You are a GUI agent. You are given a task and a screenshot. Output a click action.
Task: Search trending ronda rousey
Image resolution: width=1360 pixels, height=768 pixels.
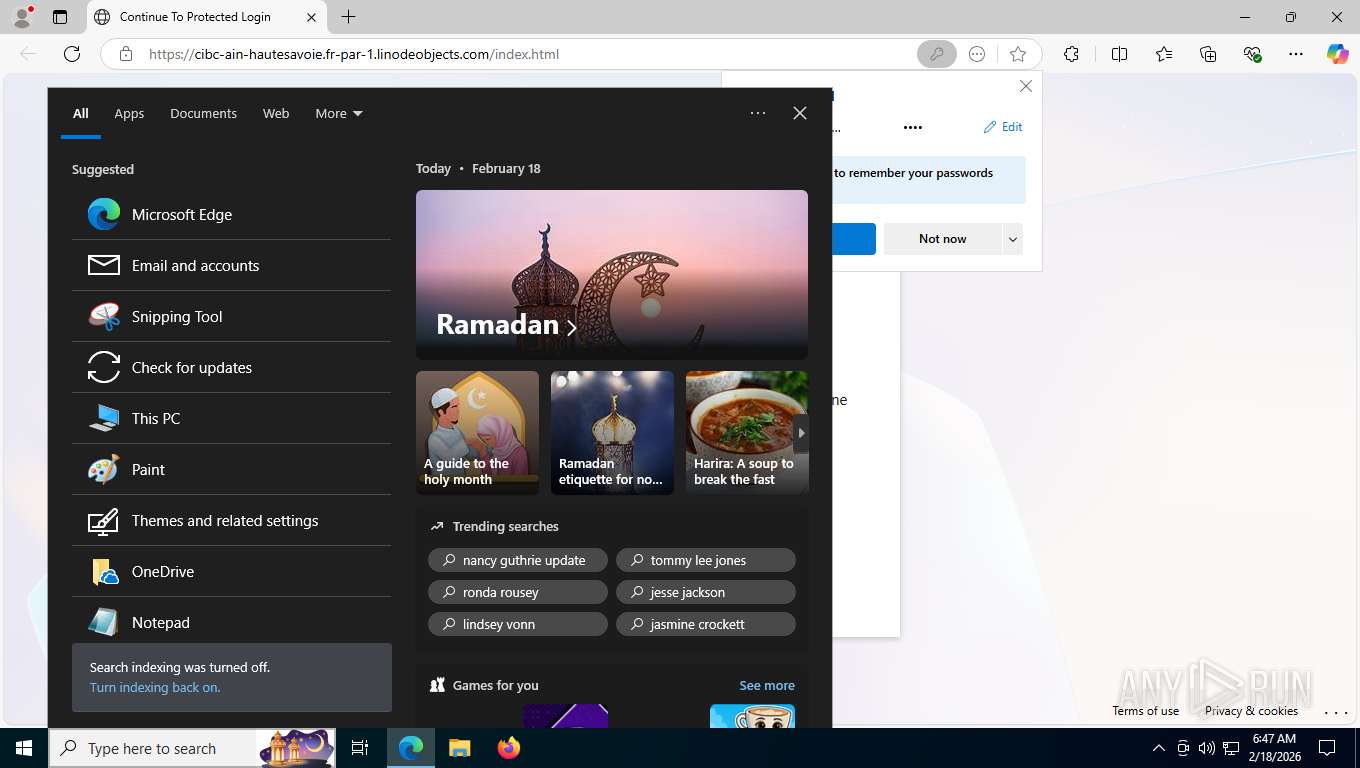tap(518, 592)
